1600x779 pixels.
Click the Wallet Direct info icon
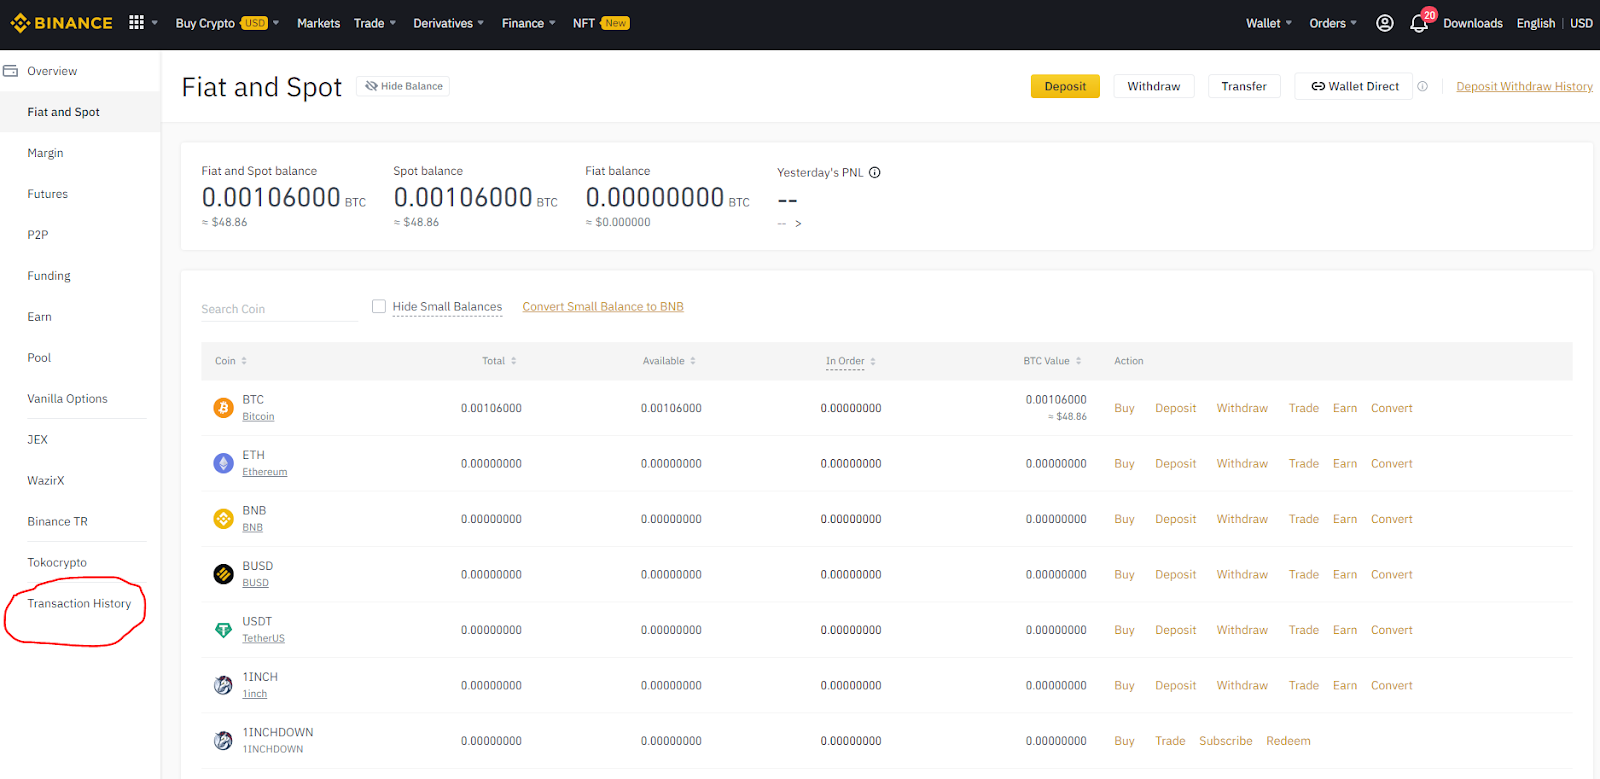point(1422,86)
